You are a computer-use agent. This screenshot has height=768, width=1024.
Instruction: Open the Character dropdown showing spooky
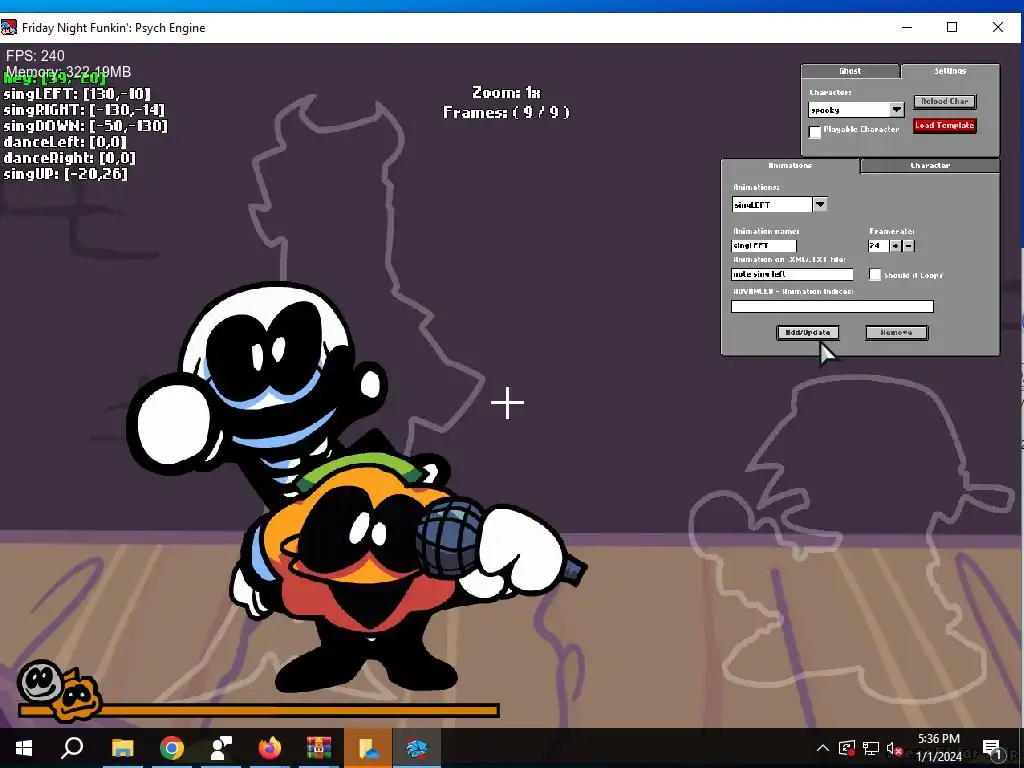coord(856,110)
